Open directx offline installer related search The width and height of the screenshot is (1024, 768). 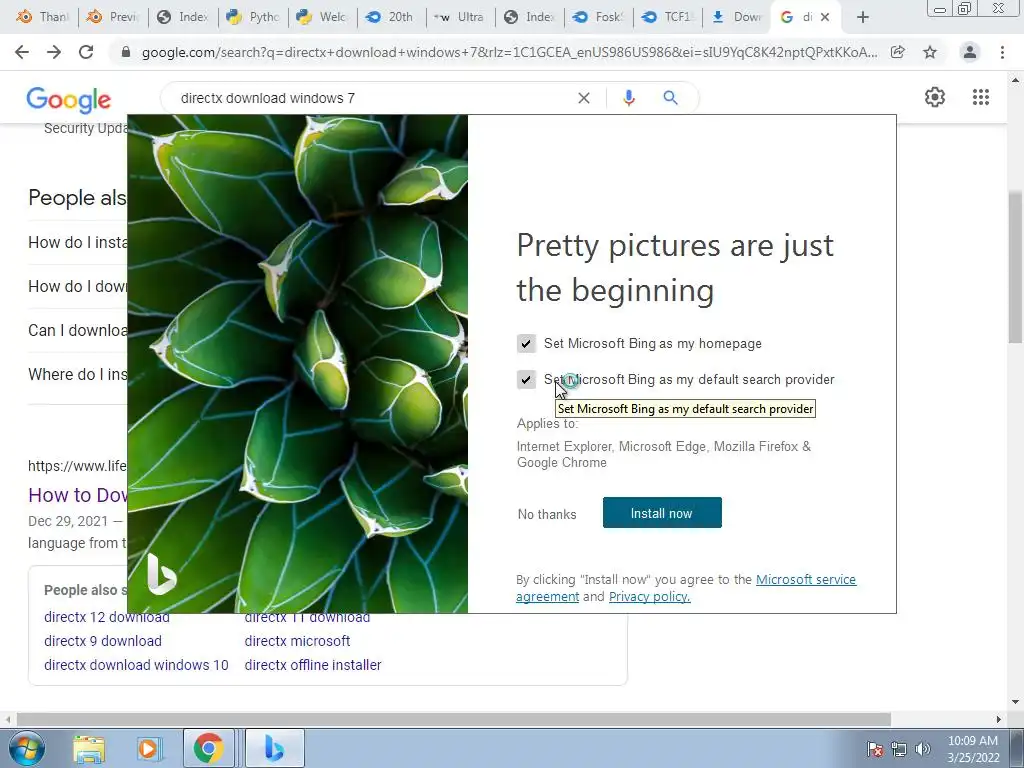coord(313,665)
